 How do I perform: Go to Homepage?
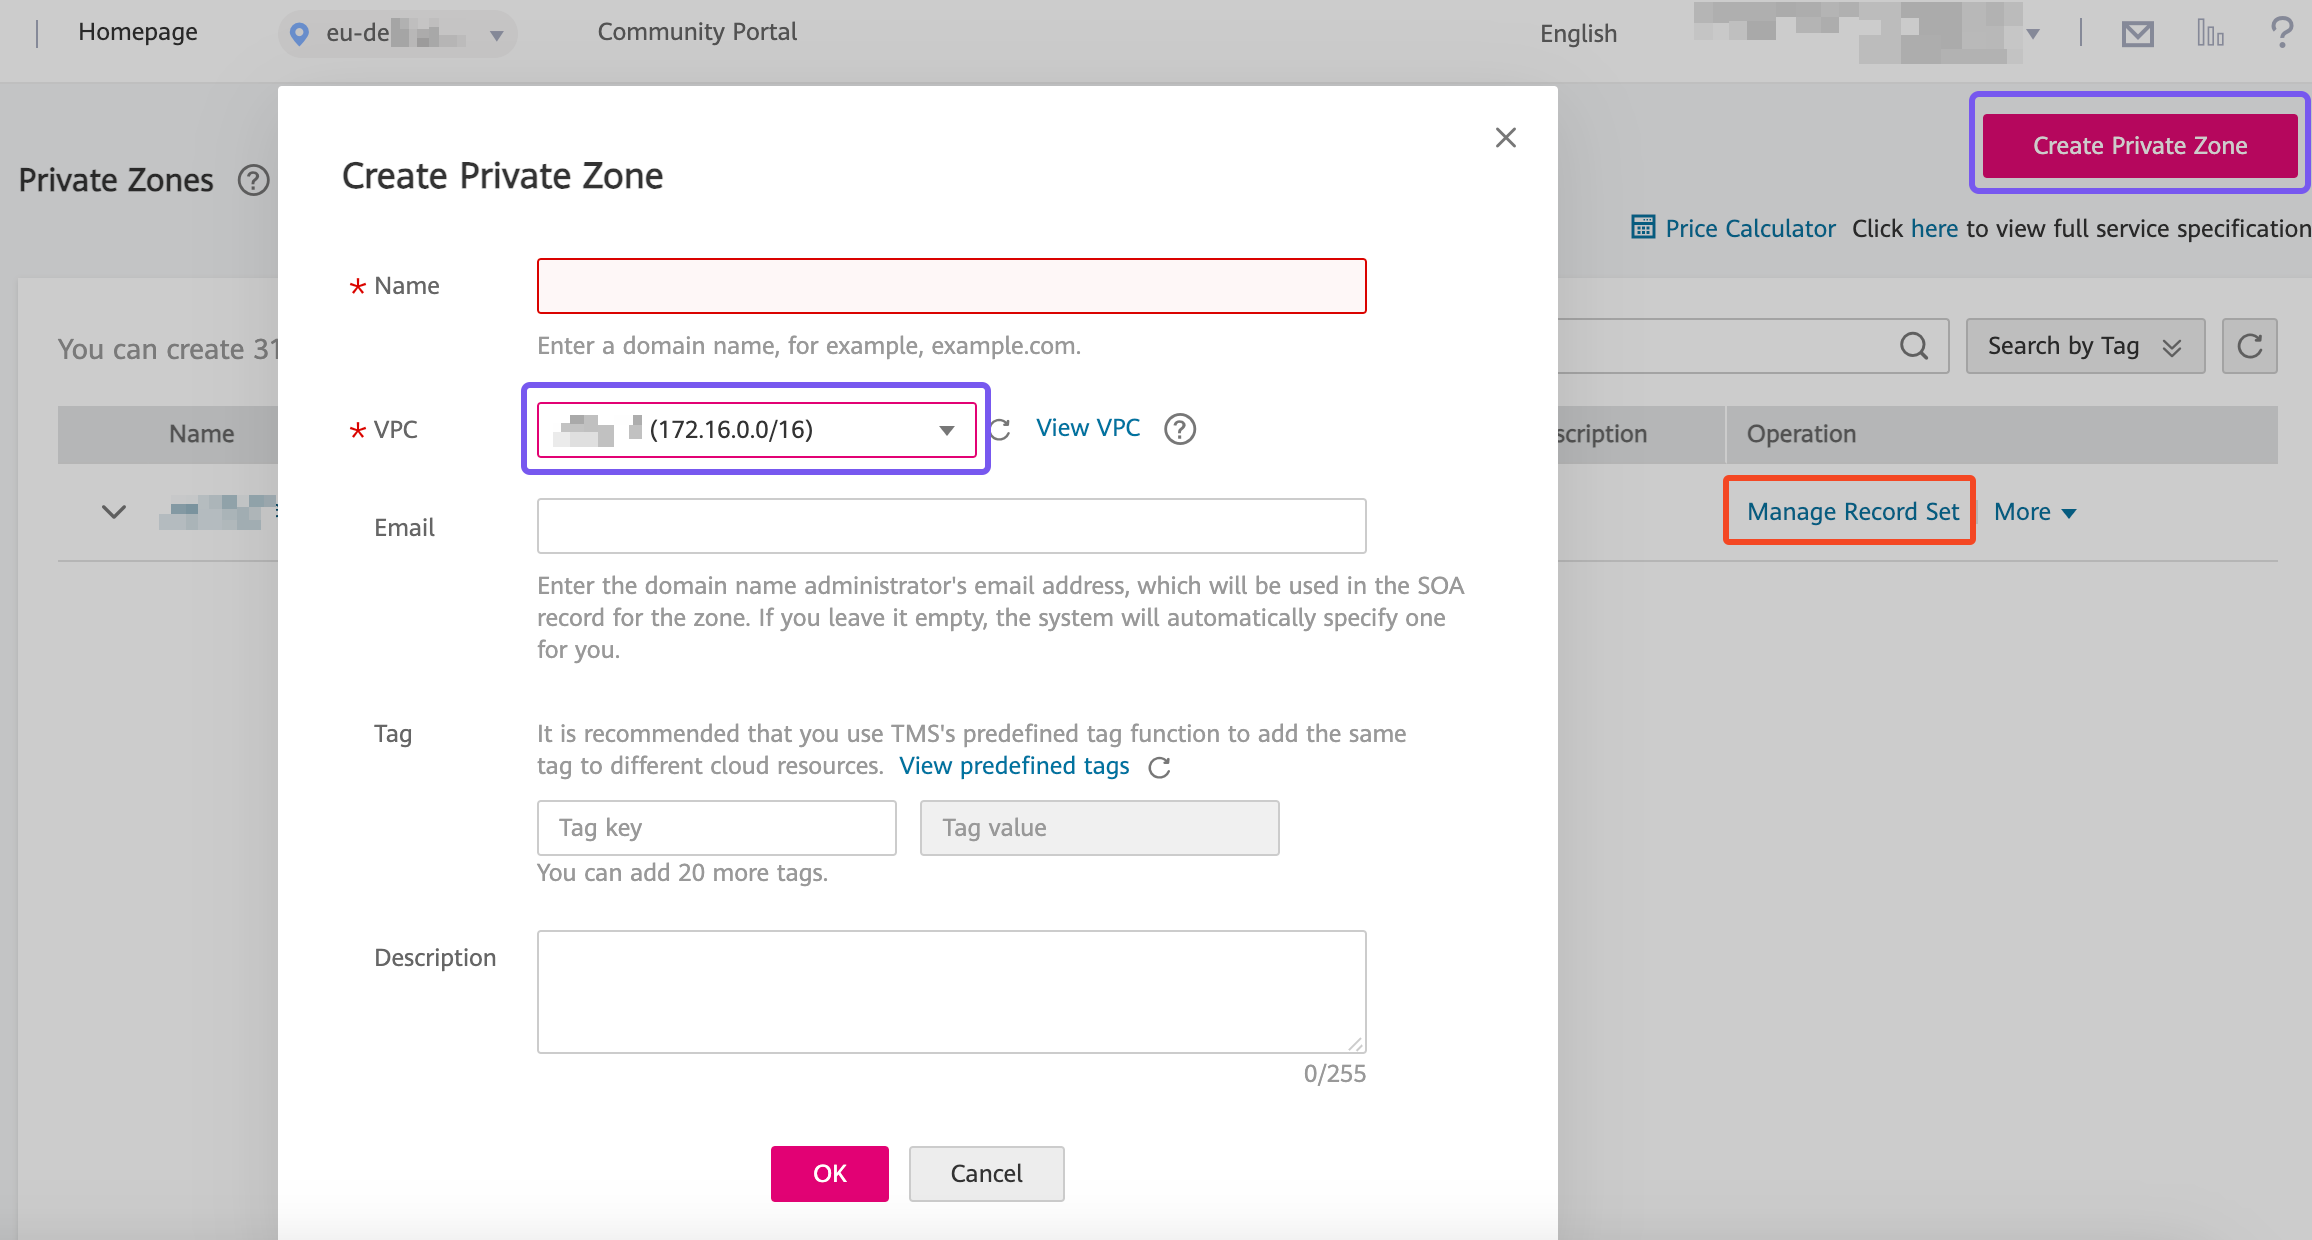point(138,32)
